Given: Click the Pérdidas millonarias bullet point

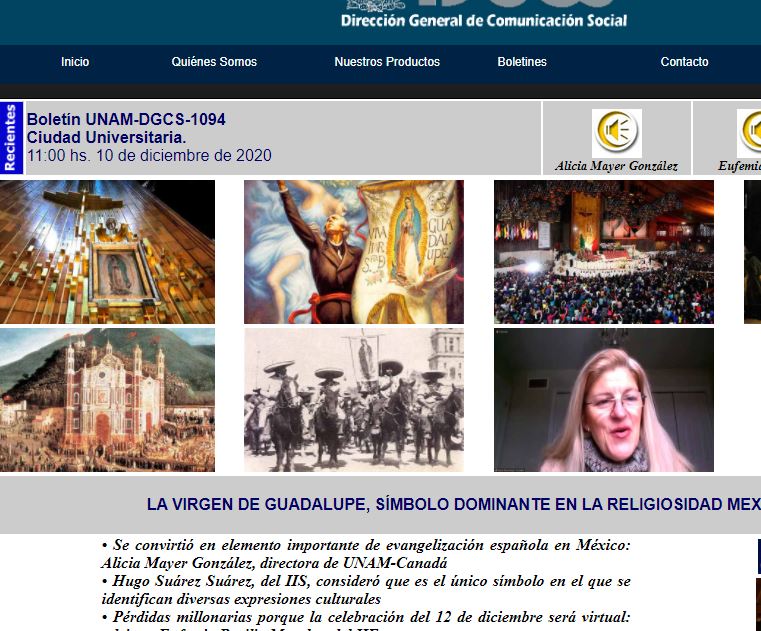Looking at the screenshot, I should [x=365, y=620].
